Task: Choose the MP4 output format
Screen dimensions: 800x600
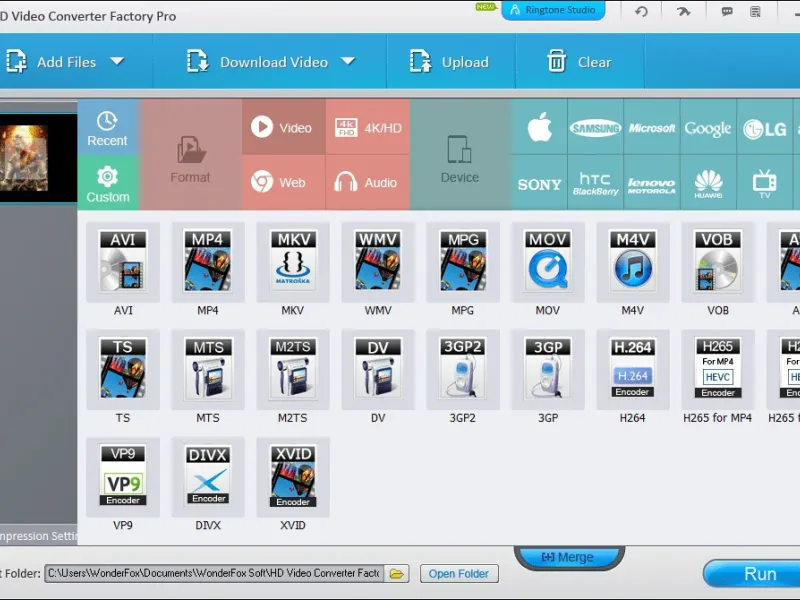Action: click(208, 262)
